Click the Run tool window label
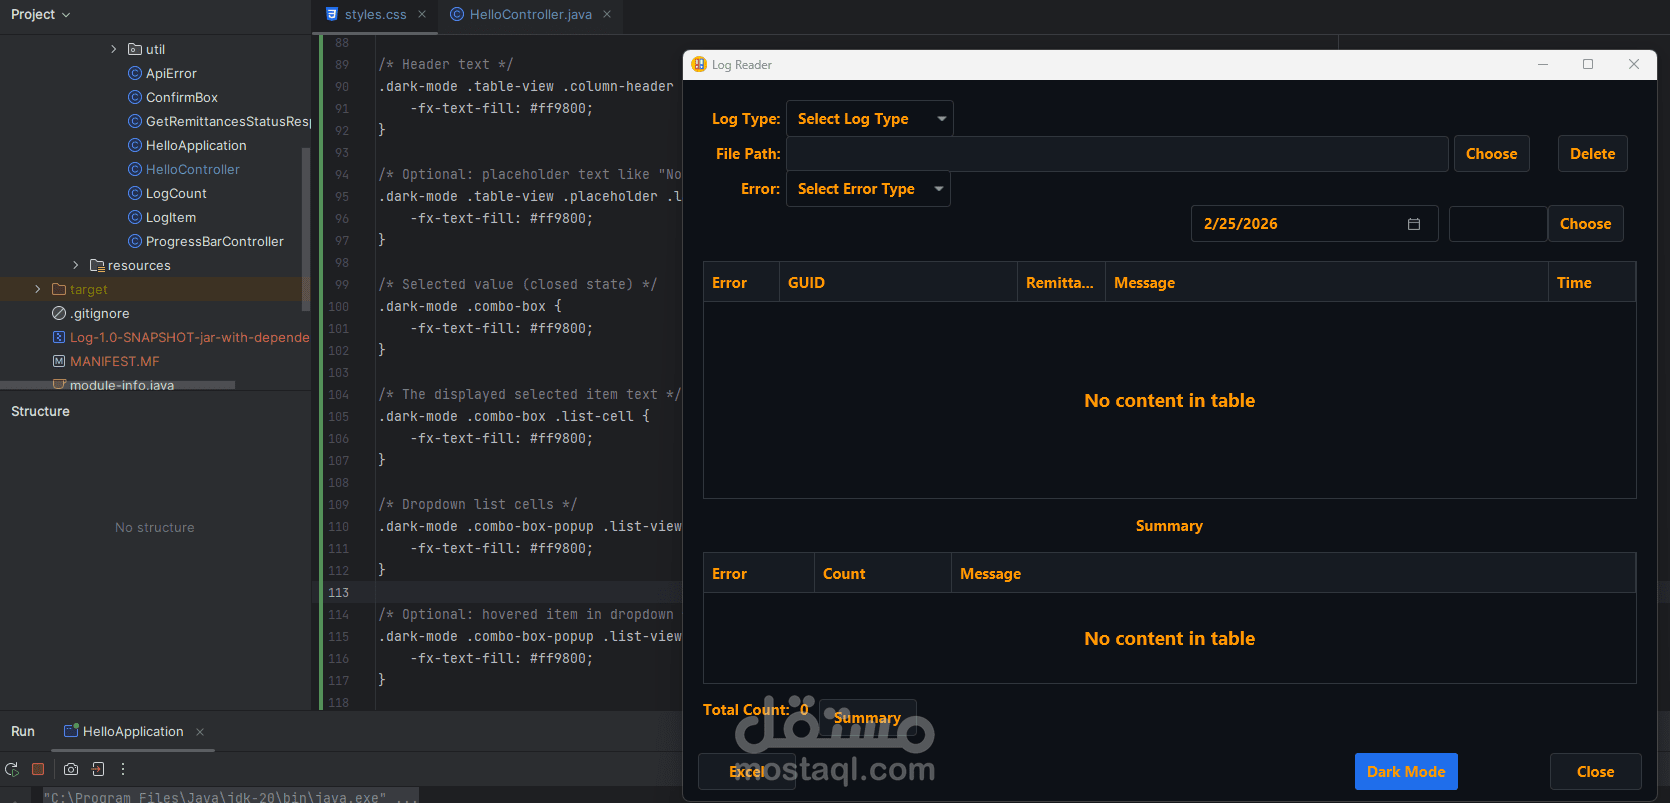 [23, 732]
